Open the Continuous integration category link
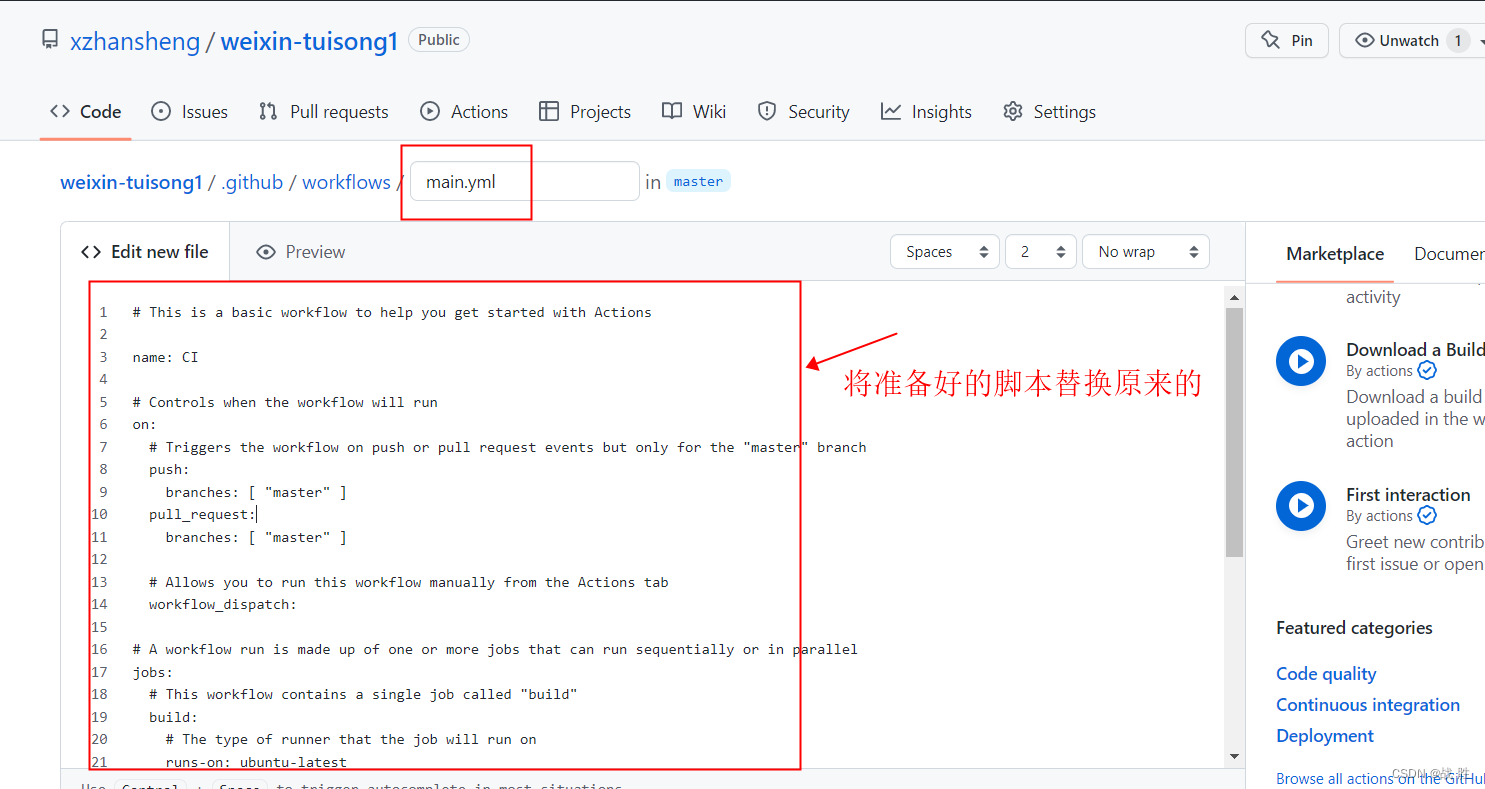The width and height of the screenshot is (1485, 789). 1367,705
